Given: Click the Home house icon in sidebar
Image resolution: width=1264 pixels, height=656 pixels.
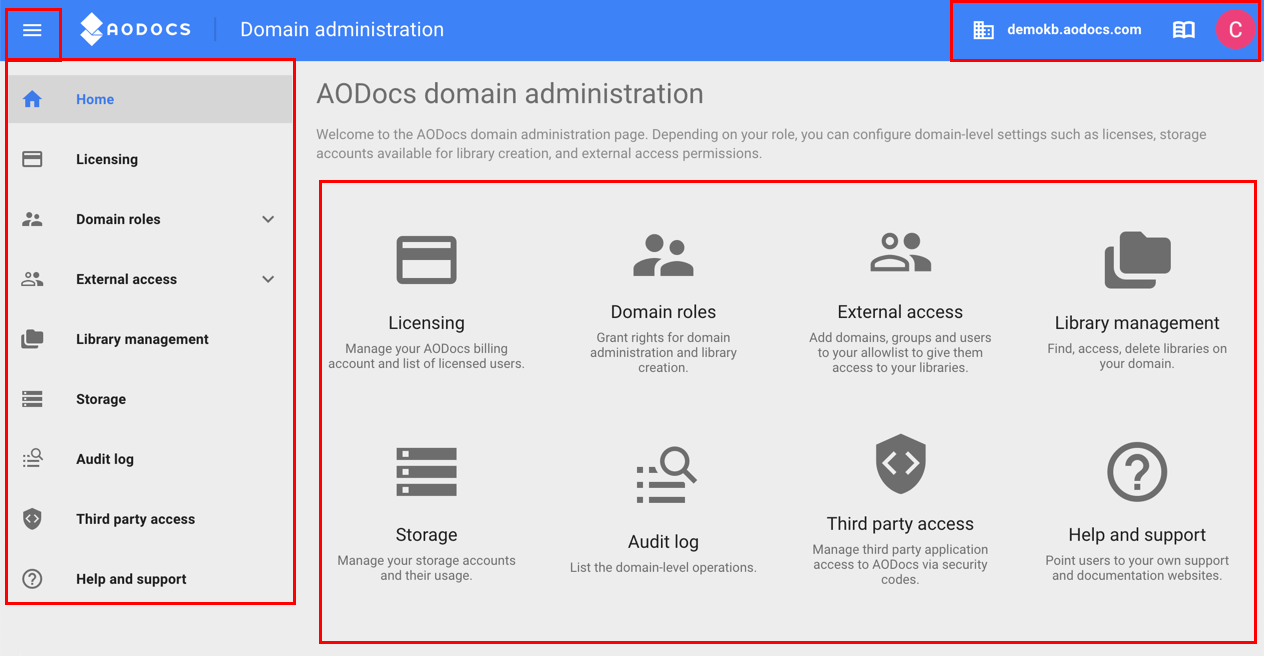Looking at the screenshot, I should (x=32, y=99).
